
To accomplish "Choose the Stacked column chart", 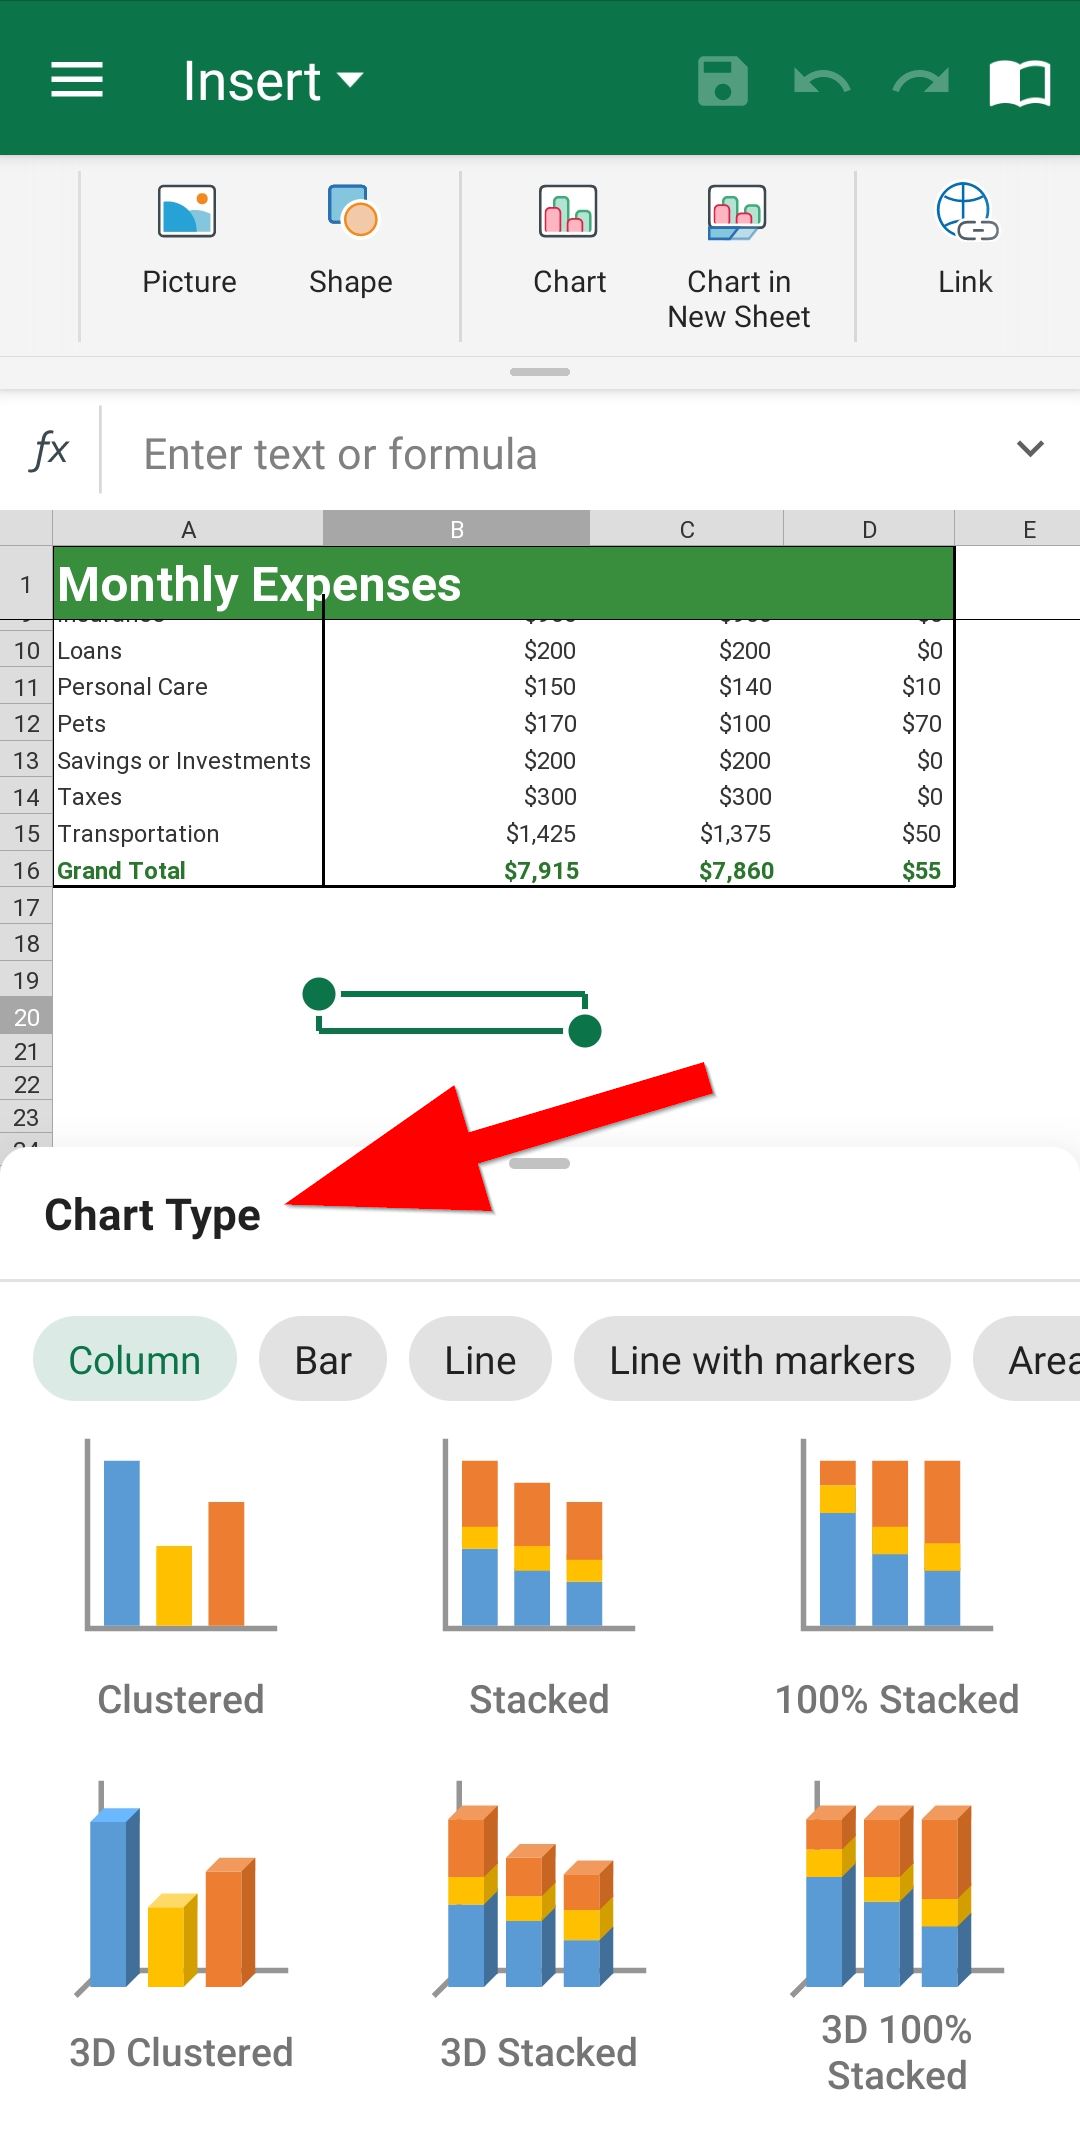I will pos(539,1578).
